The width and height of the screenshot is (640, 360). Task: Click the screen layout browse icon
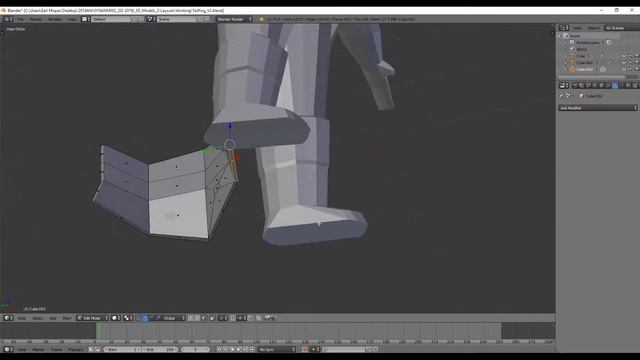point(86,19)
